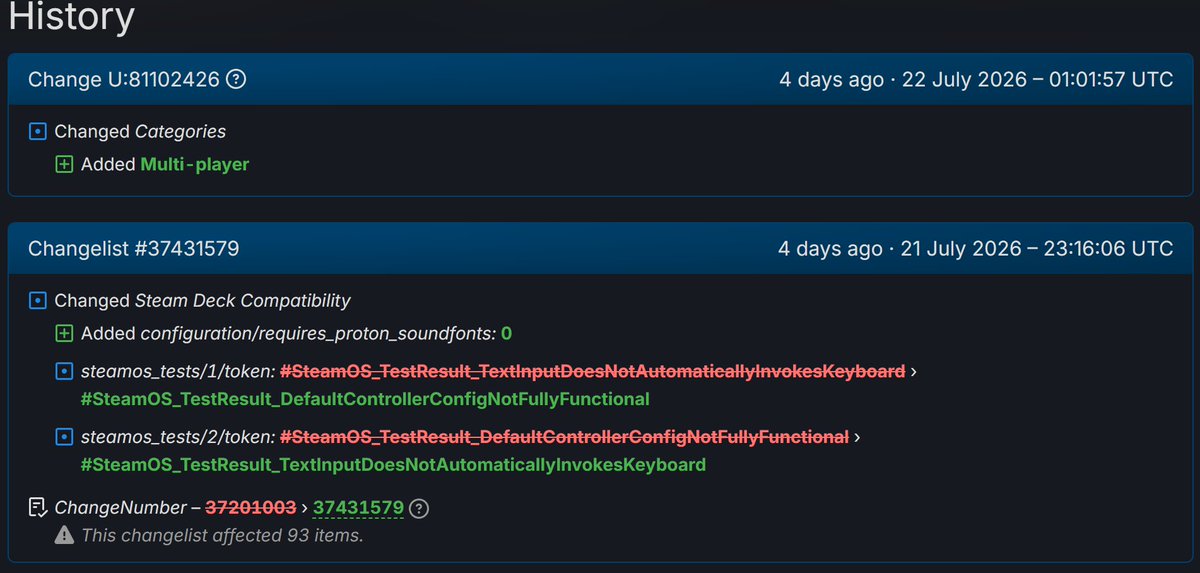
Task: Open Changelist #37431579 header link
Action: tap(133, 248)
